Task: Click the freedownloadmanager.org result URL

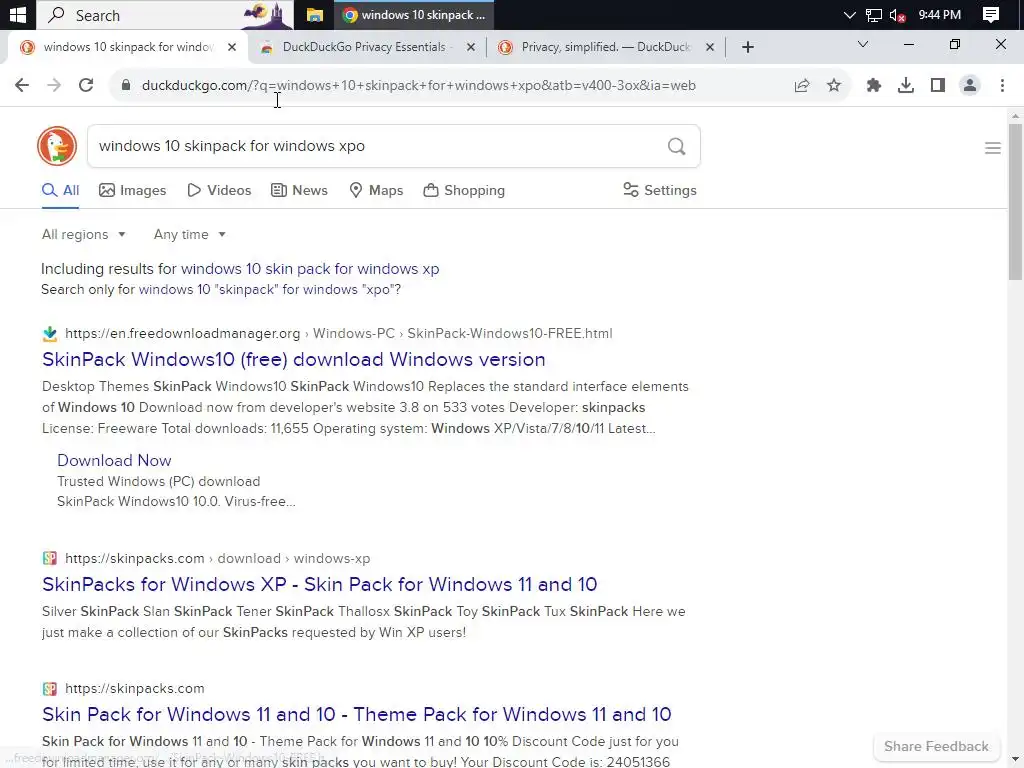Action: click(339, 333)
